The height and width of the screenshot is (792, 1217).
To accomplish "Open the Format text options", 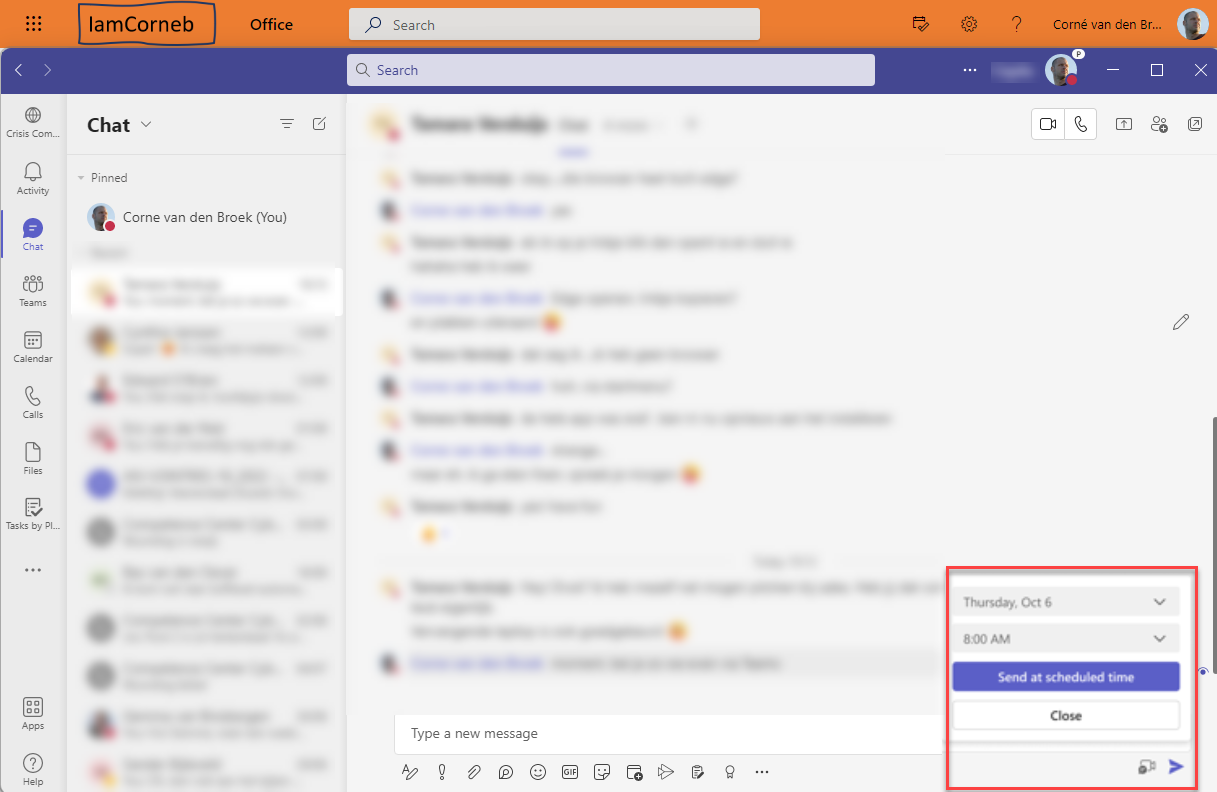I will click(408, 772).
